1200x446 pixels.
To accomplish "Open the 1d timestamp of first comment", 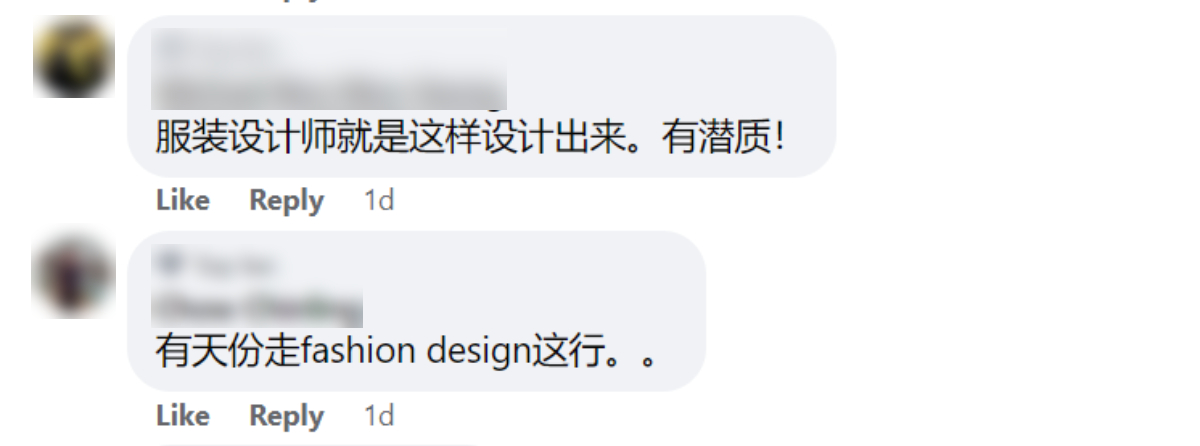I will tap(379, 200).
